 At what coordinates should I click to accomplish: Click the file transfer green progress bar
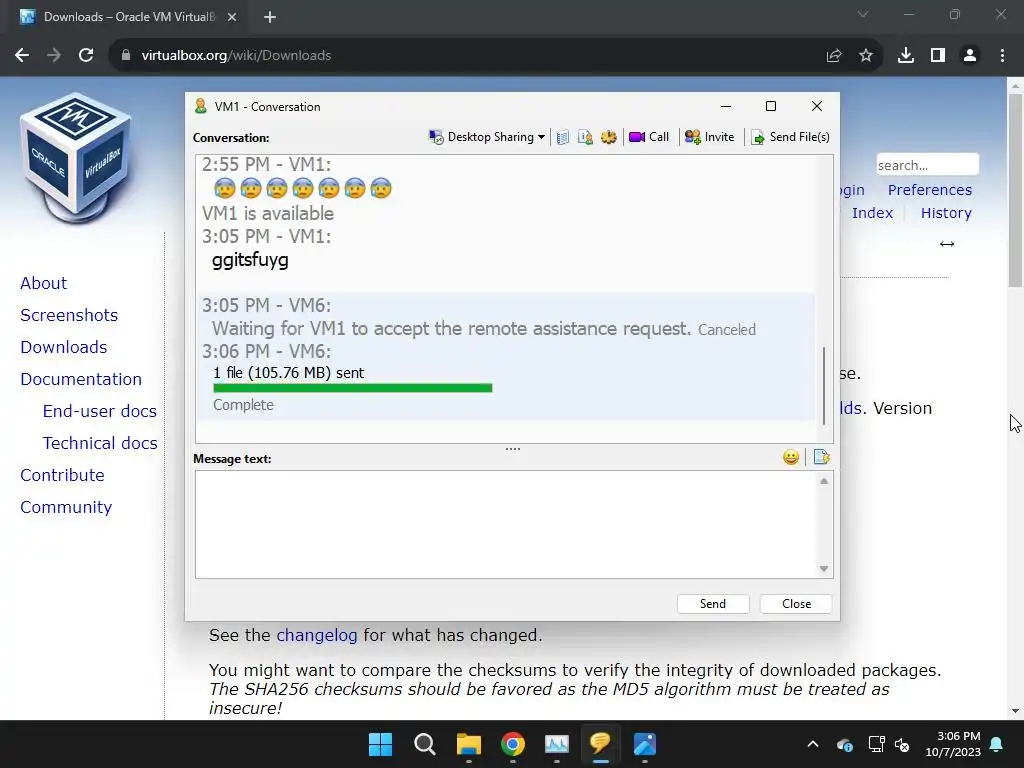(x=353, y=388)
